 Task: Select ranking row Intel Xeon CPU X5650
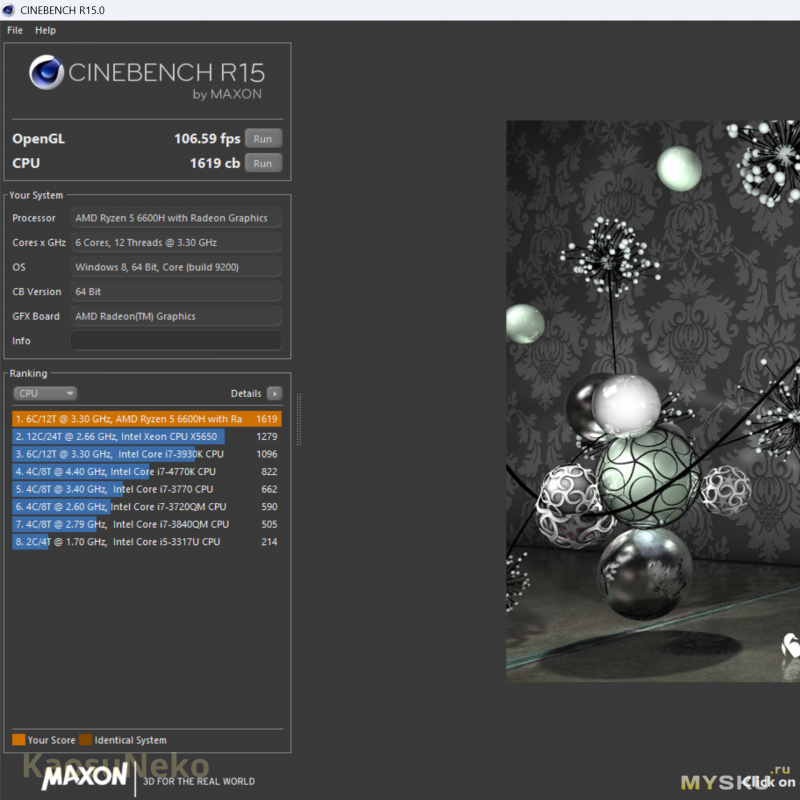click(147, 437)
